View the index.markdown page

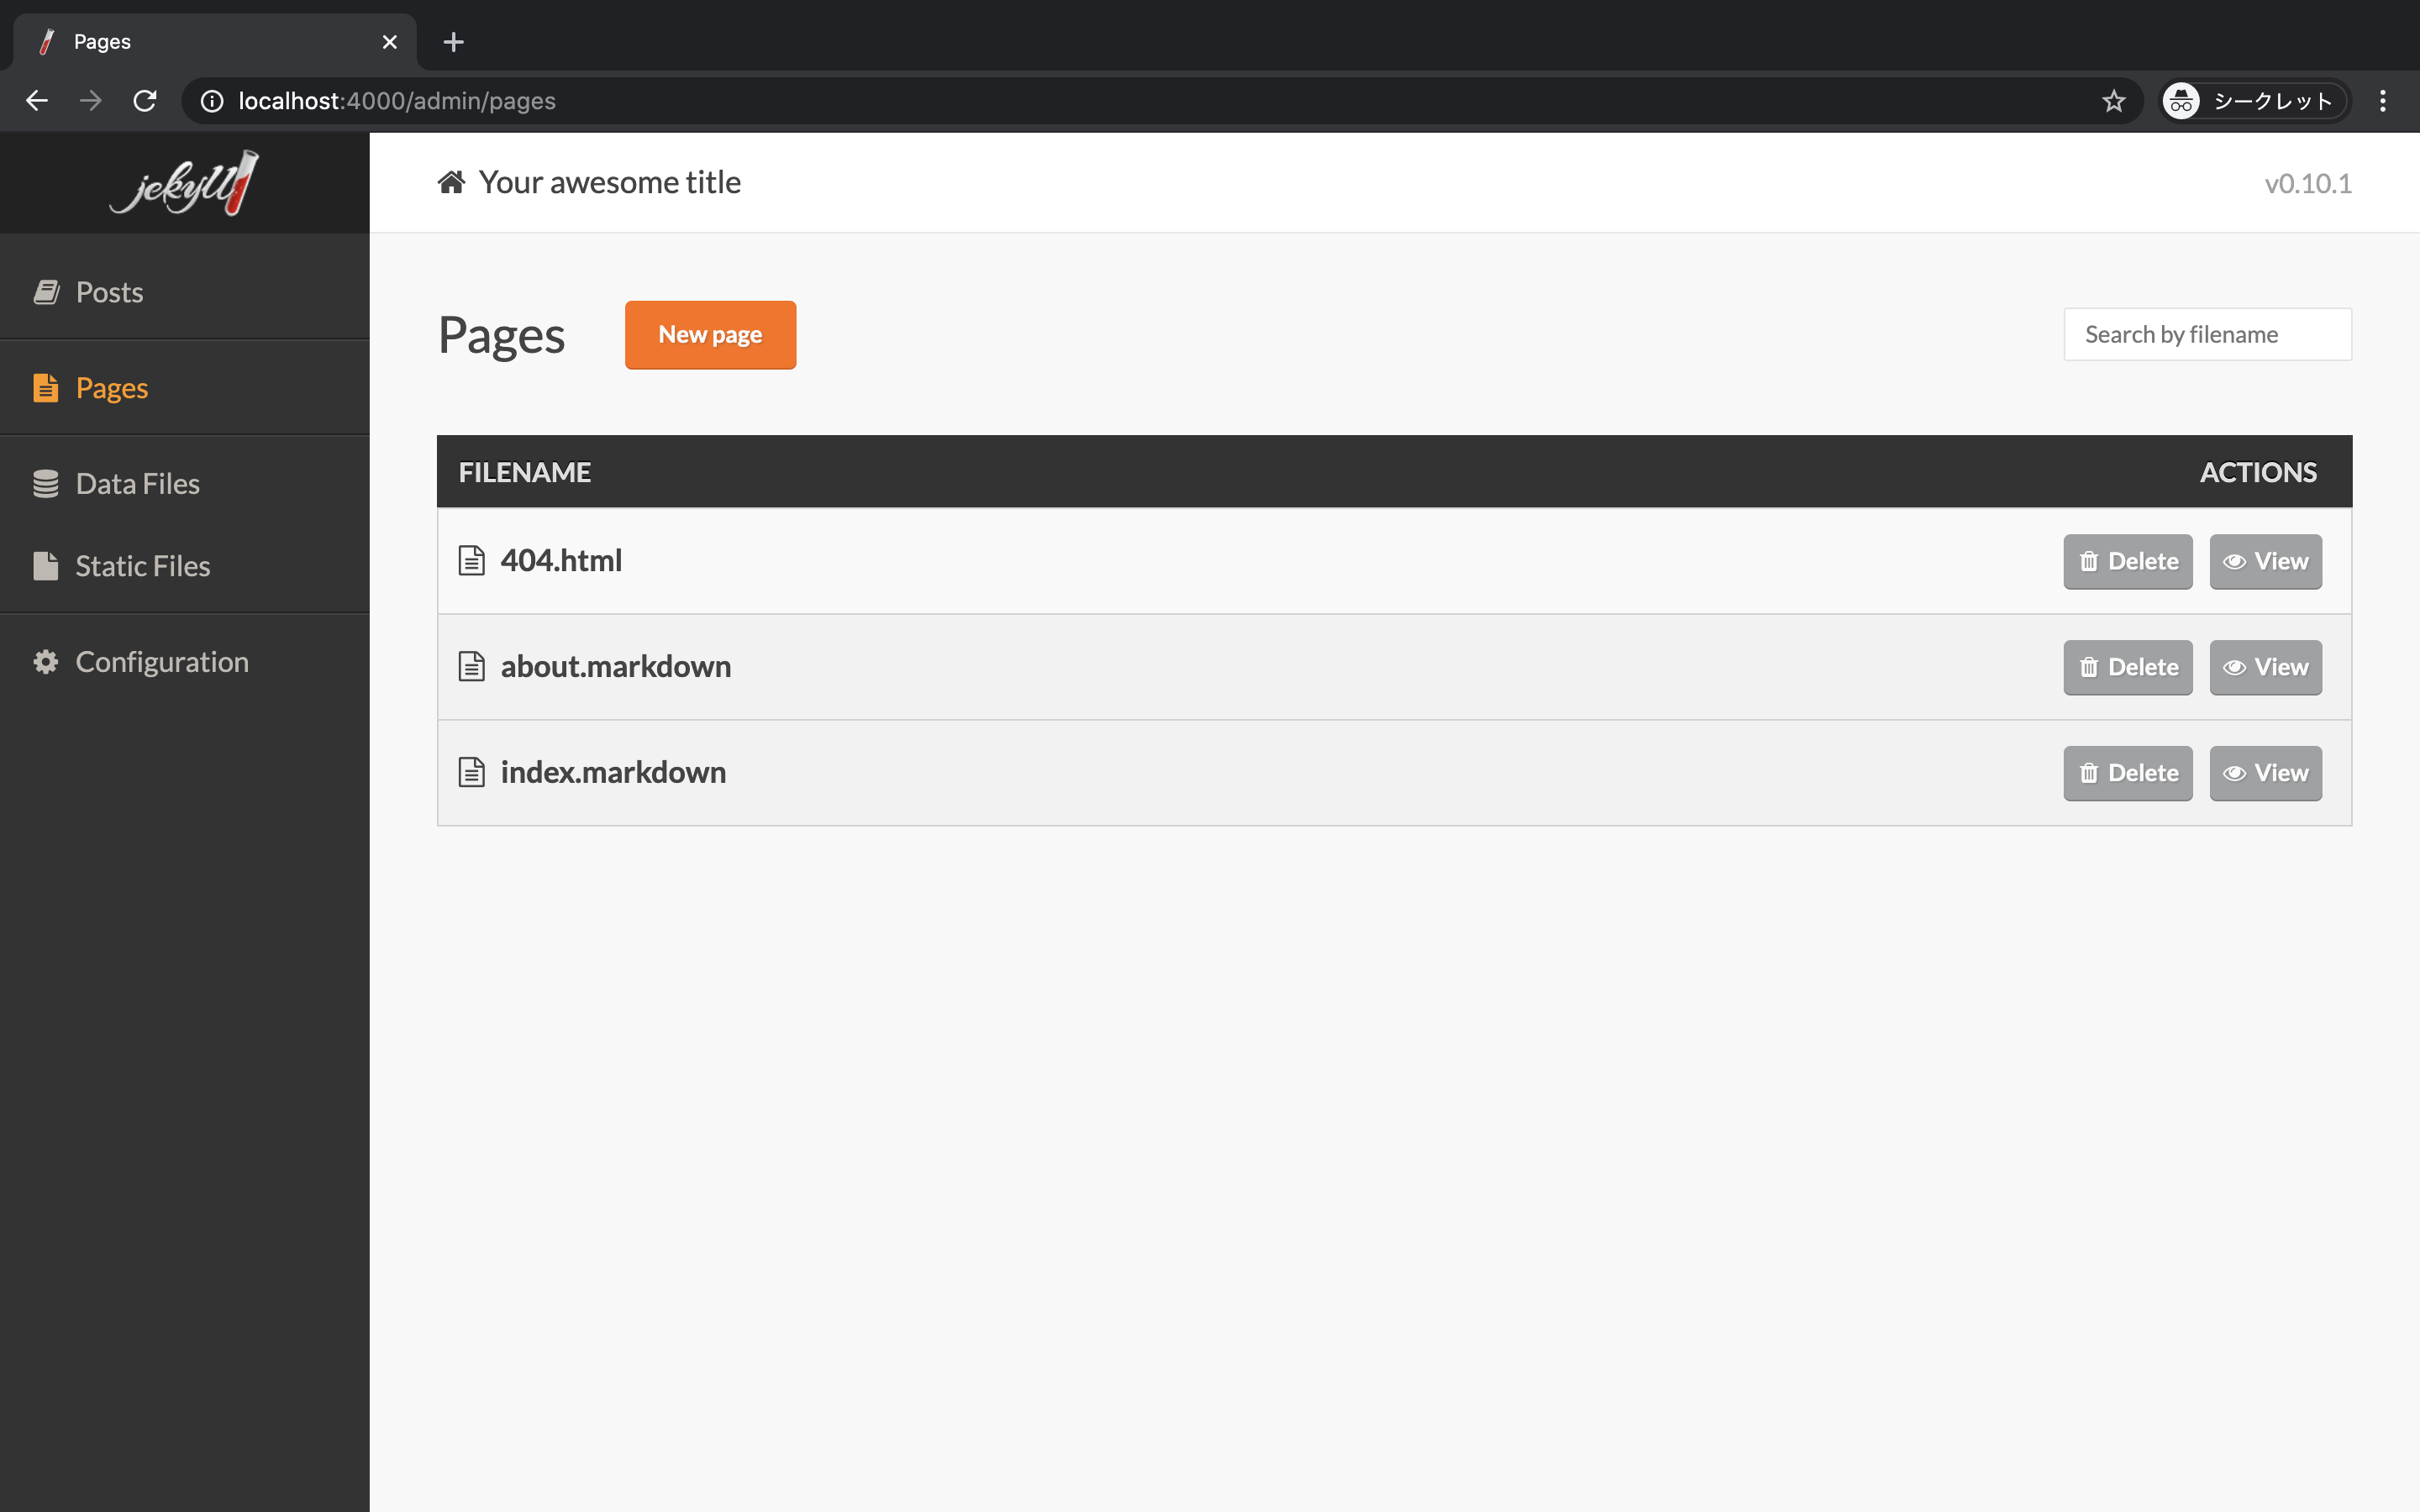[x=2265, y=773]
